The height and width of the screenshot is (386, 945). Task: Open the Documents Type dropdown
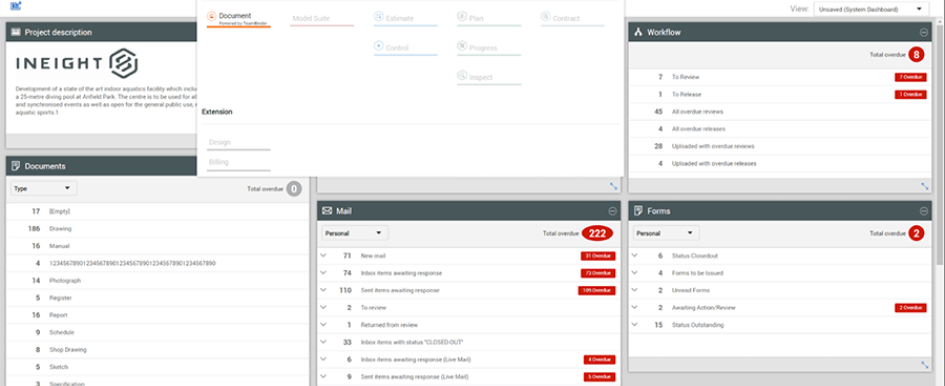pos(44,189)
